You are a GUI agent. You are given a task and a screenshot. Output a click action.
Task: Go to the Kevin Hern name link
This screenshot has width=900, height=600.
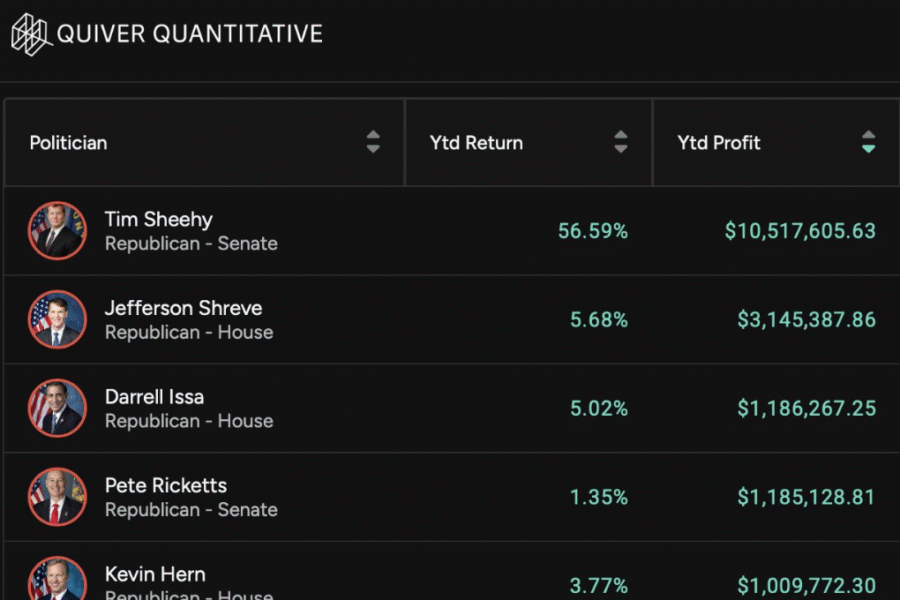pos(155,575)
